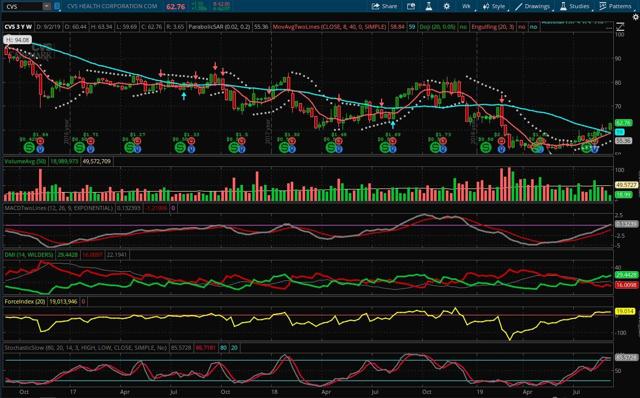Click the MACDTwoLines study label
Image resolution: width=640 pixels, height=398 pixels.
click(x=58, y=208)
